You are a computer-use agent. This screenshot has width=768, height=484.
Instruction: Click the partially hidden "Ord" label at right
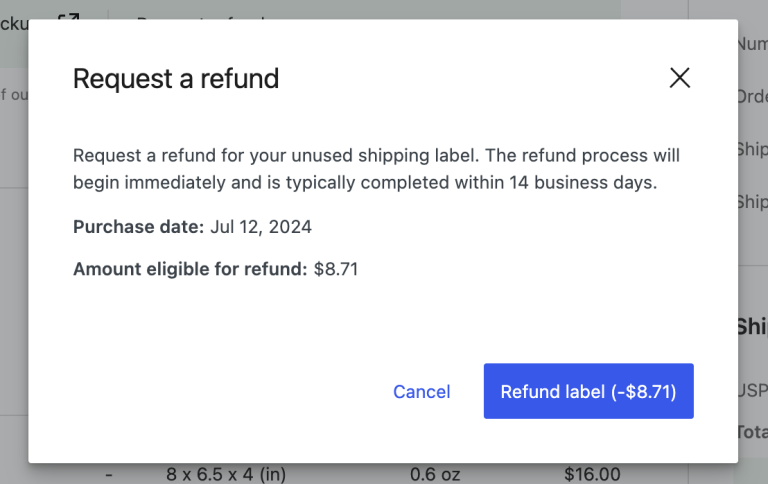[752, 97]
